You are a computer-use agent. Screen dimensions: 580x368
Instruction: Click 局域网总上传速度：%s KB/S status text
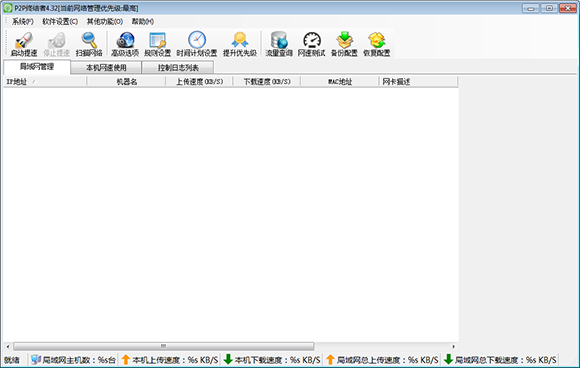click(388, 360)
